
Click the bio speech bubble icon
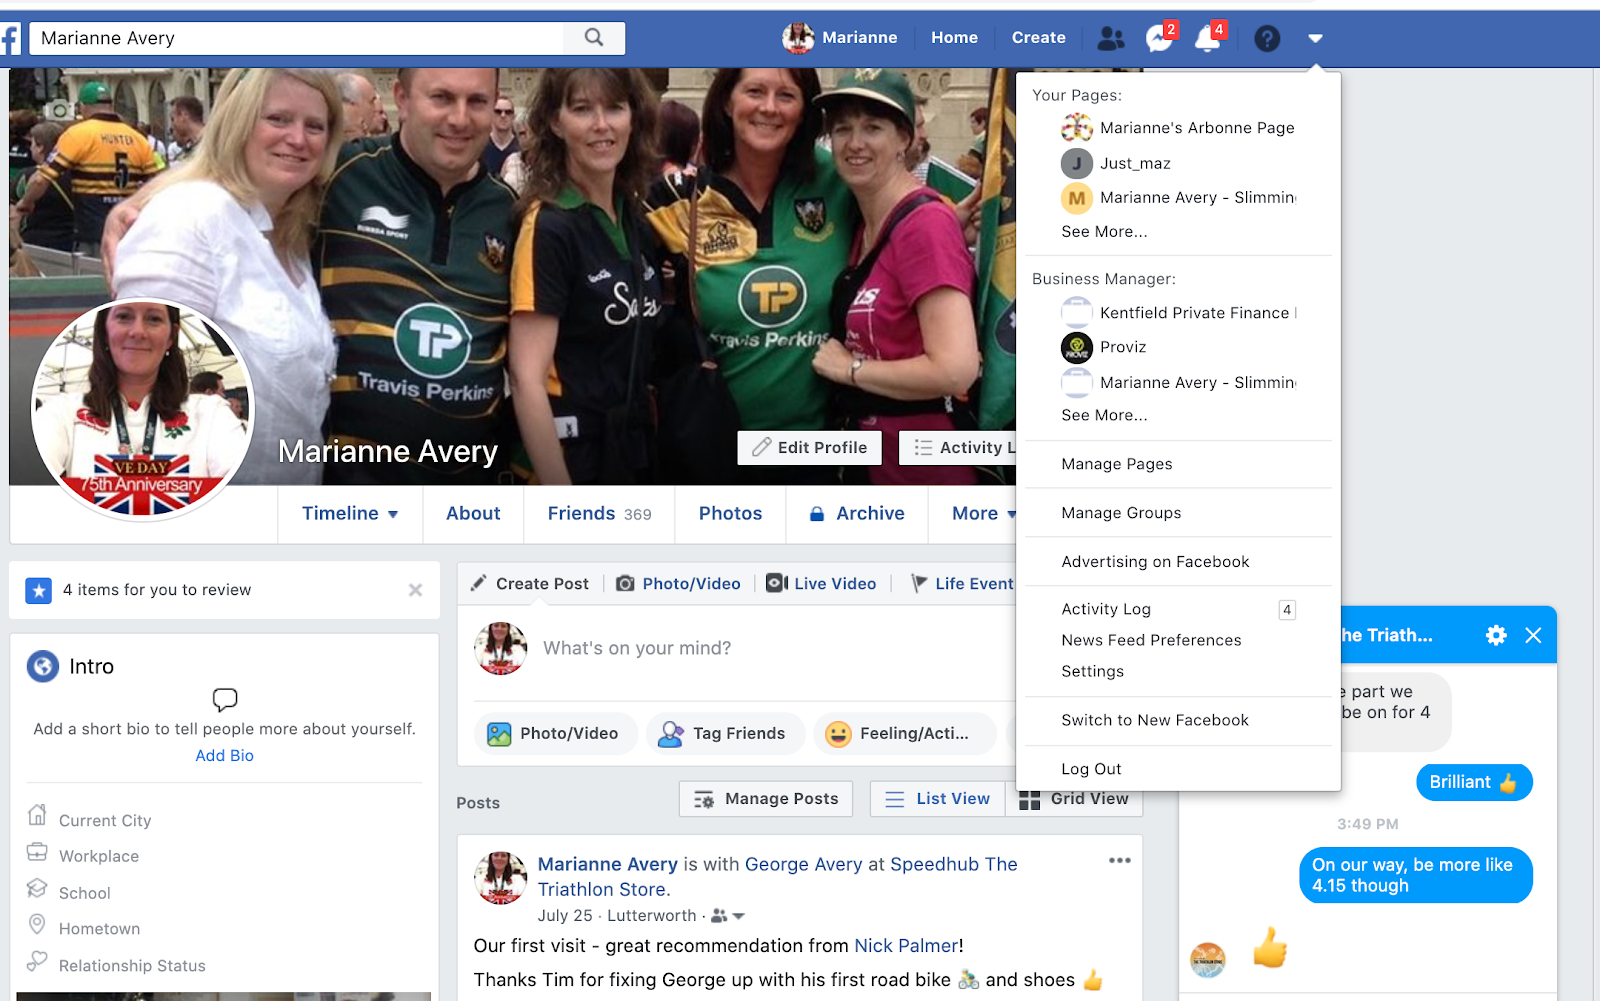(x=225, y=699)
